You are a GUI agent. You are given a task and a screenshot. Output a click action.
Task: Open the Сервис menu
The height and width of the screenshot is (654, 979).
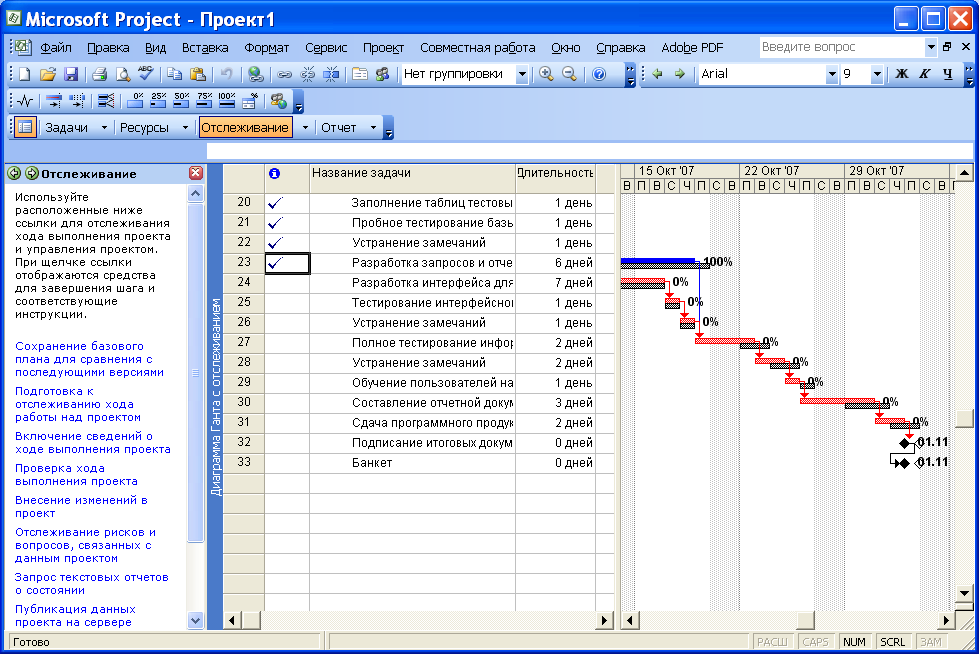click(326, 47)
